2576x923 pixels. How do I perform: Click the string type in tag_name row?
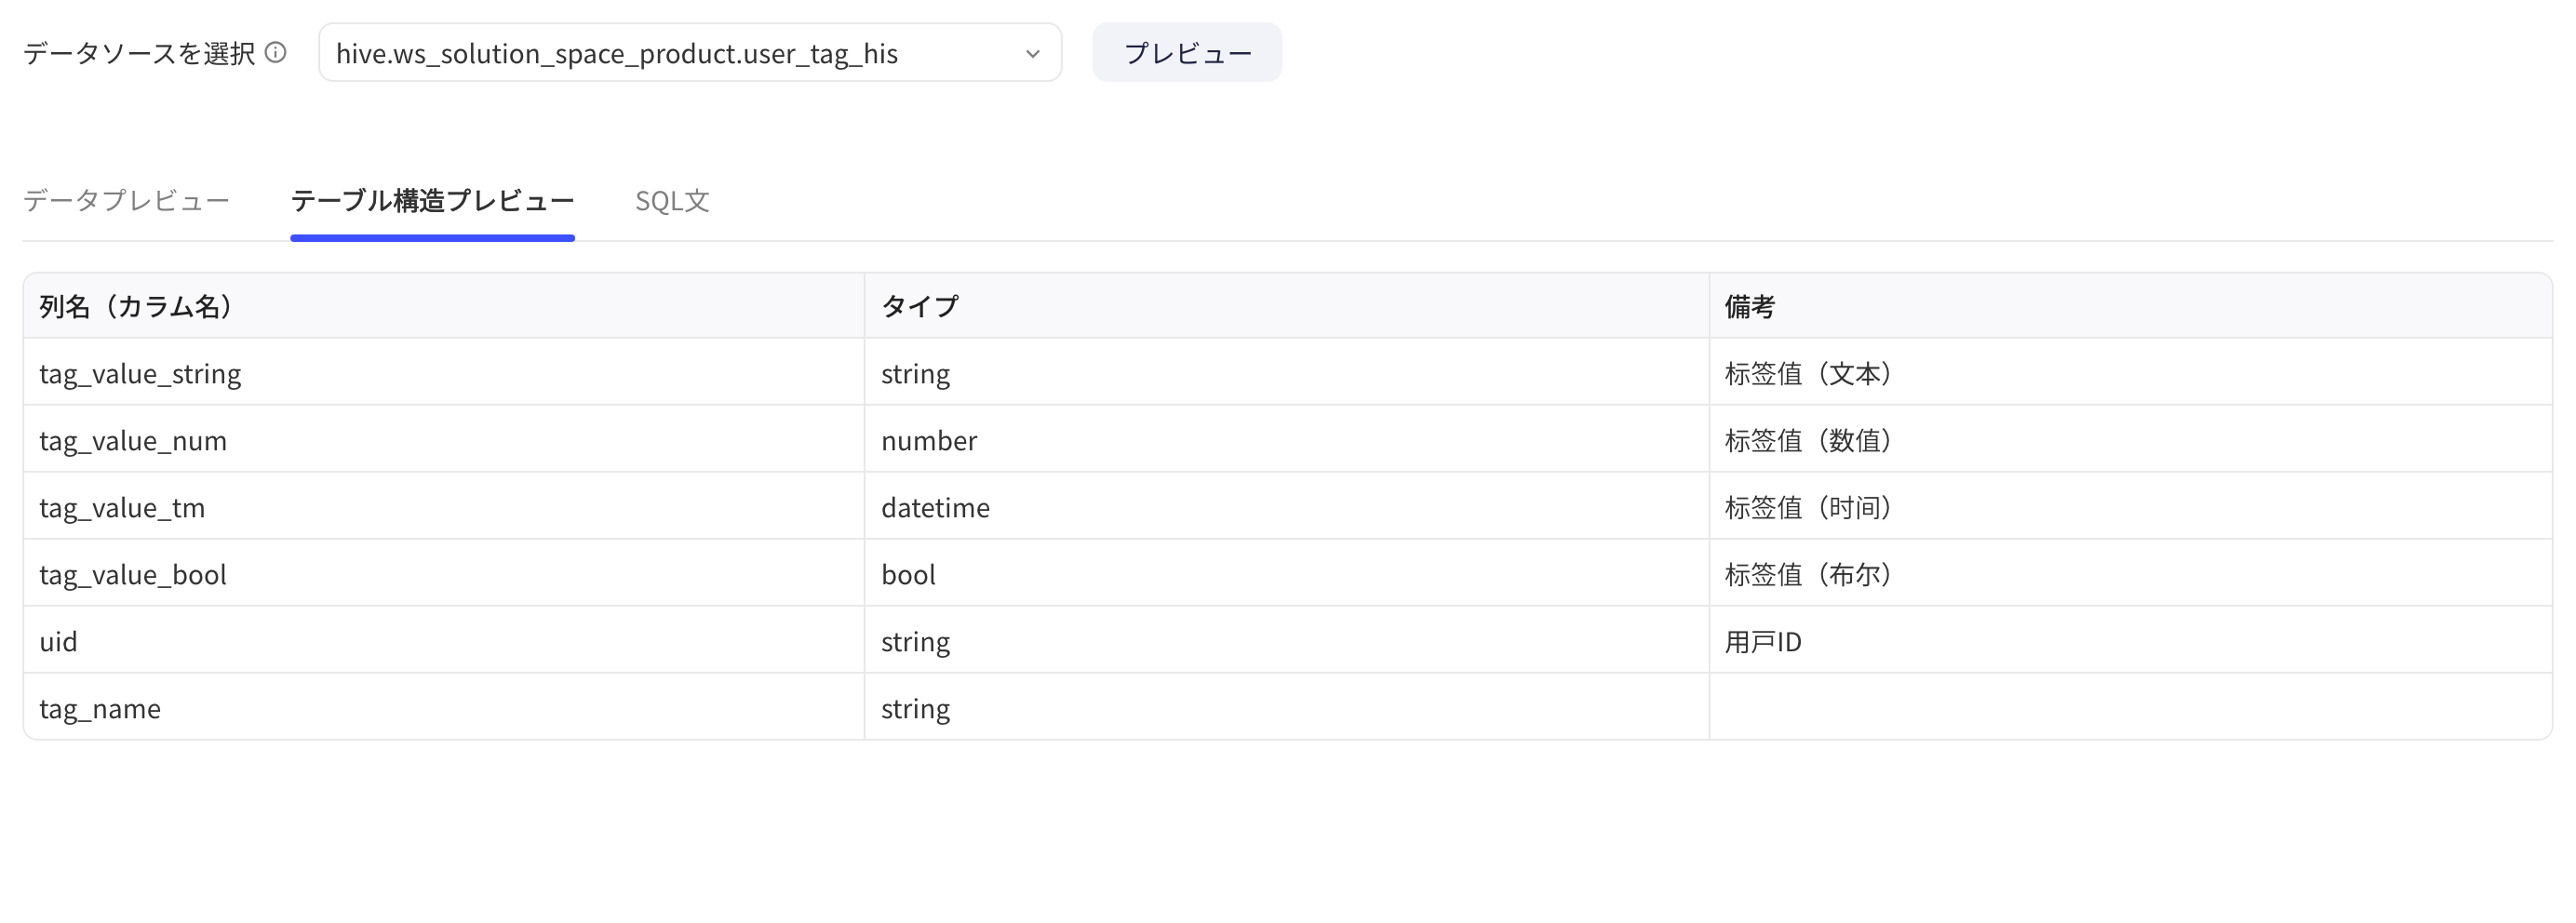1287,707
